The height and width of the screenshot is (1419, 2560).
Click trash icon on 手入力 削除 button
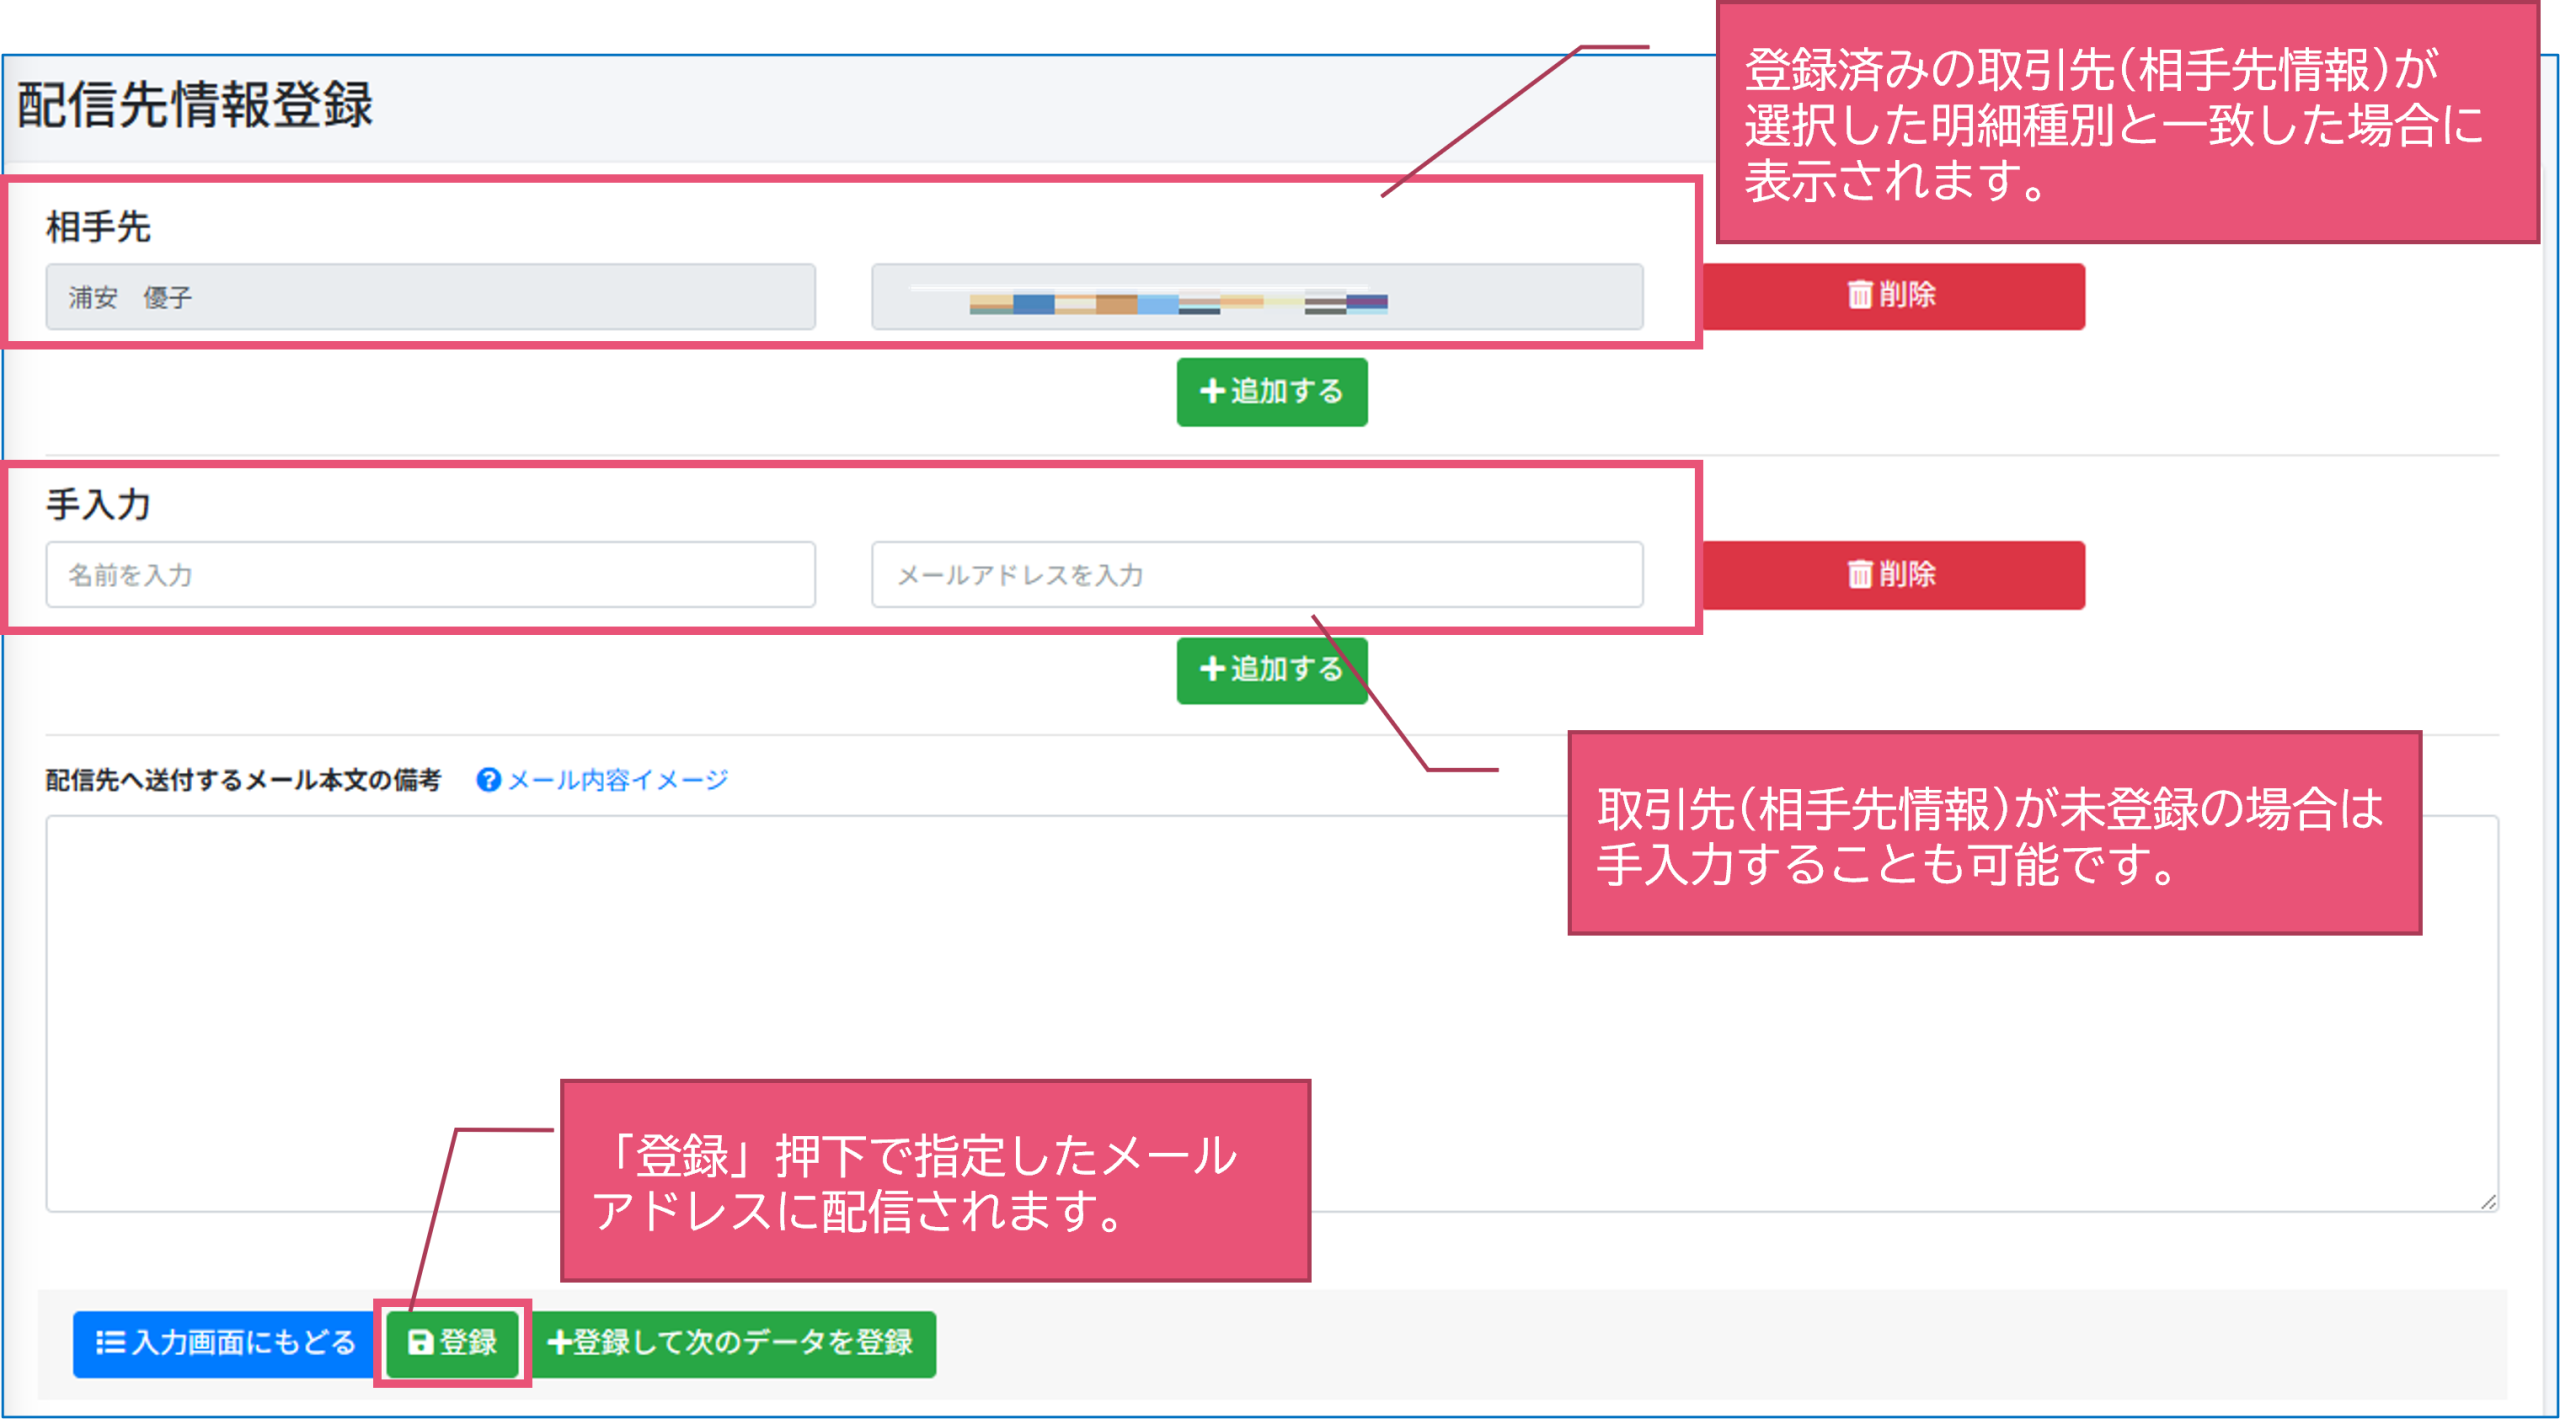[x=1858, y=574]
